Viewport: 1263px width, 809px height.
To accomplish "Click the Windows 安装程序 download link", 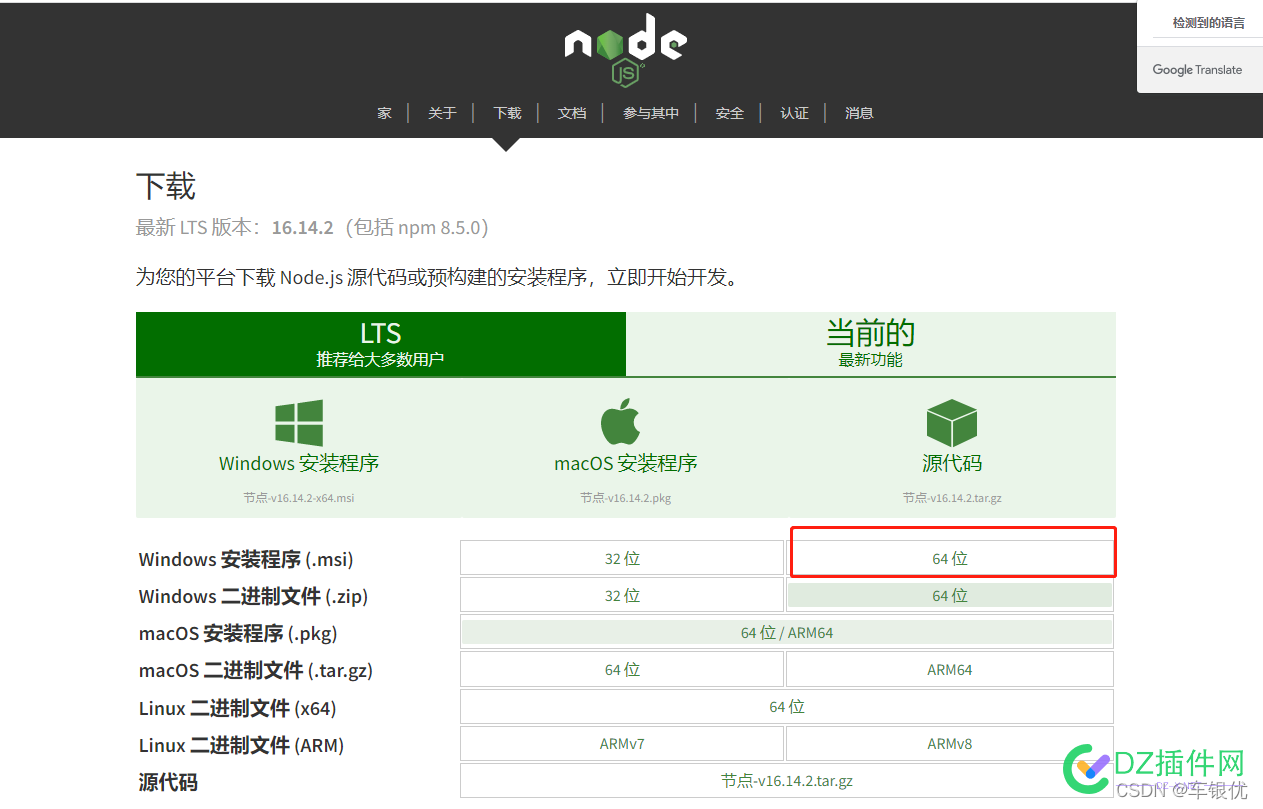I will [299, 463].
